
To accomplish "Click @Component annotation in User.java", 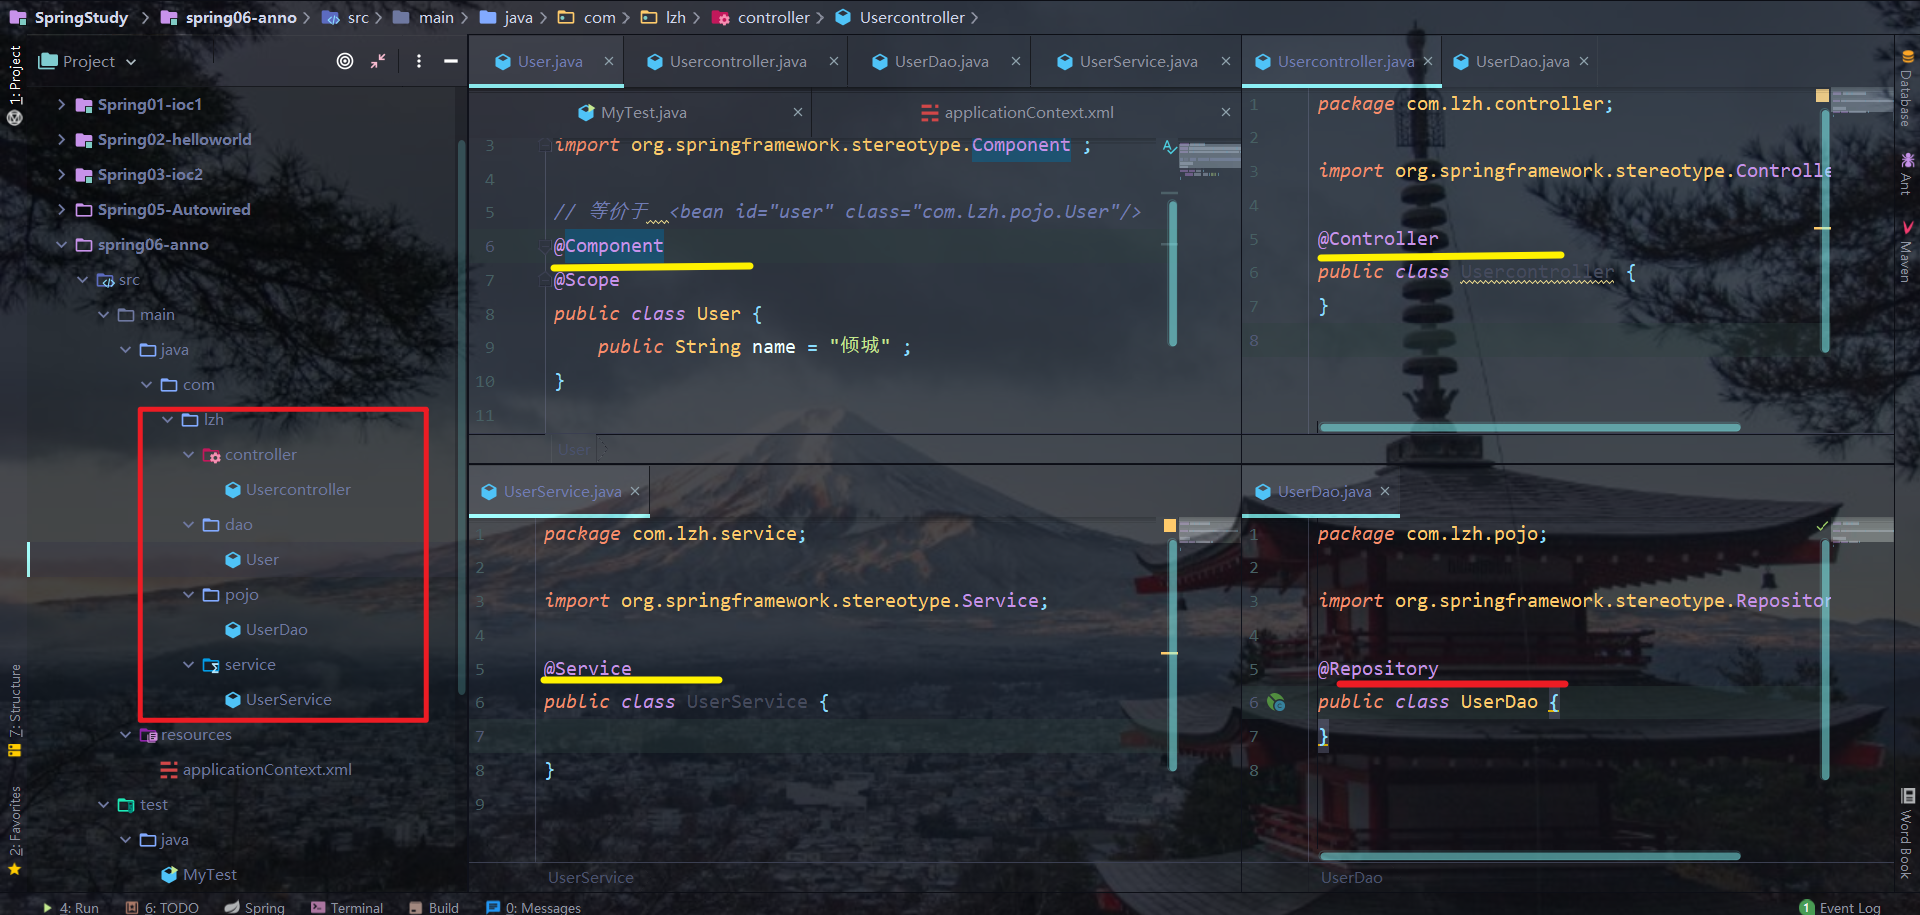I will [608, 246].
